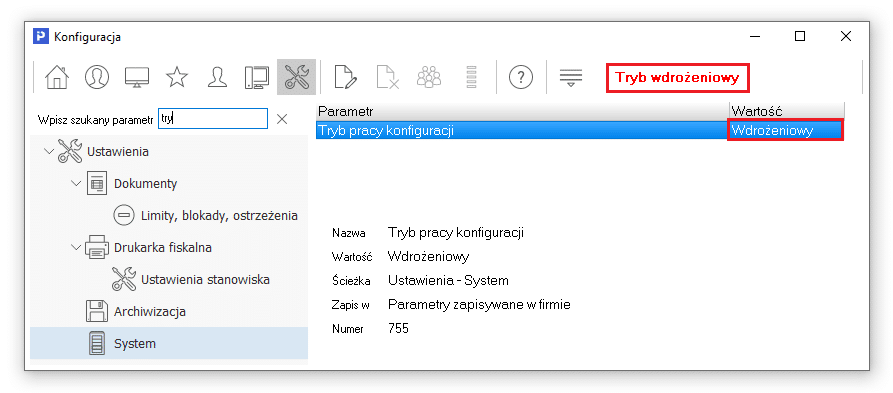Click the Ustawienia - System path text
Screen dimensions: 893x393
[448, 280]
